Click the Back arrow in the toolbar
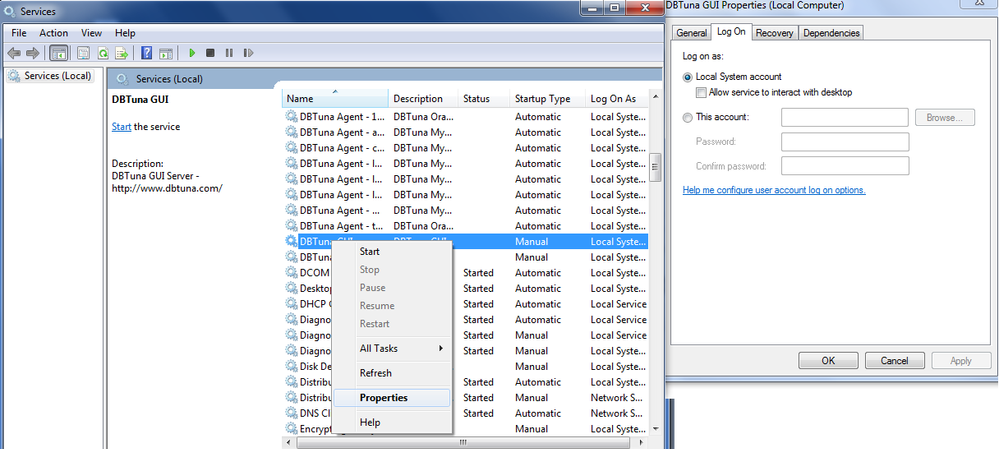Viewport: 999px width, 449px height. [14, 53]
